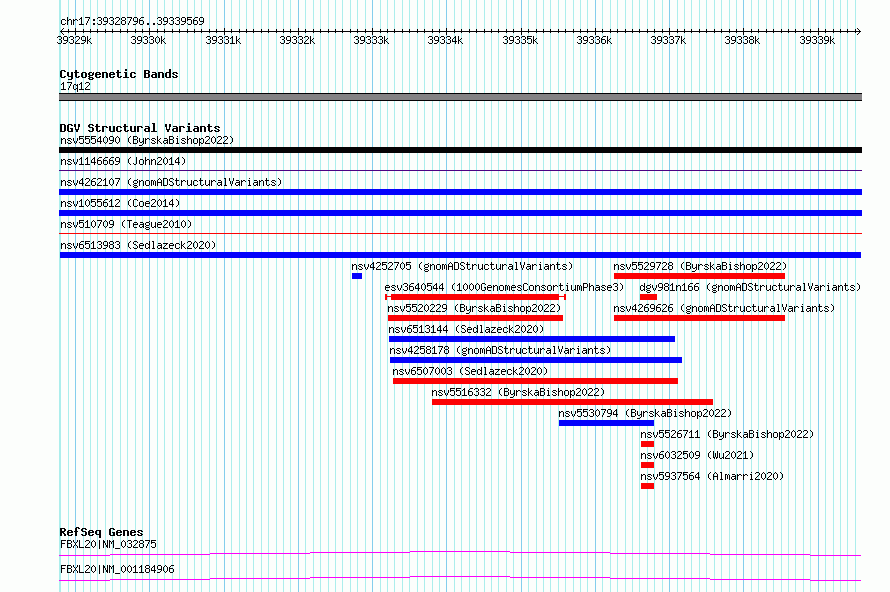
Task: Click the nsv5530794 (ByrskaBishop2022) label
Action: click(x=645, y=413)
